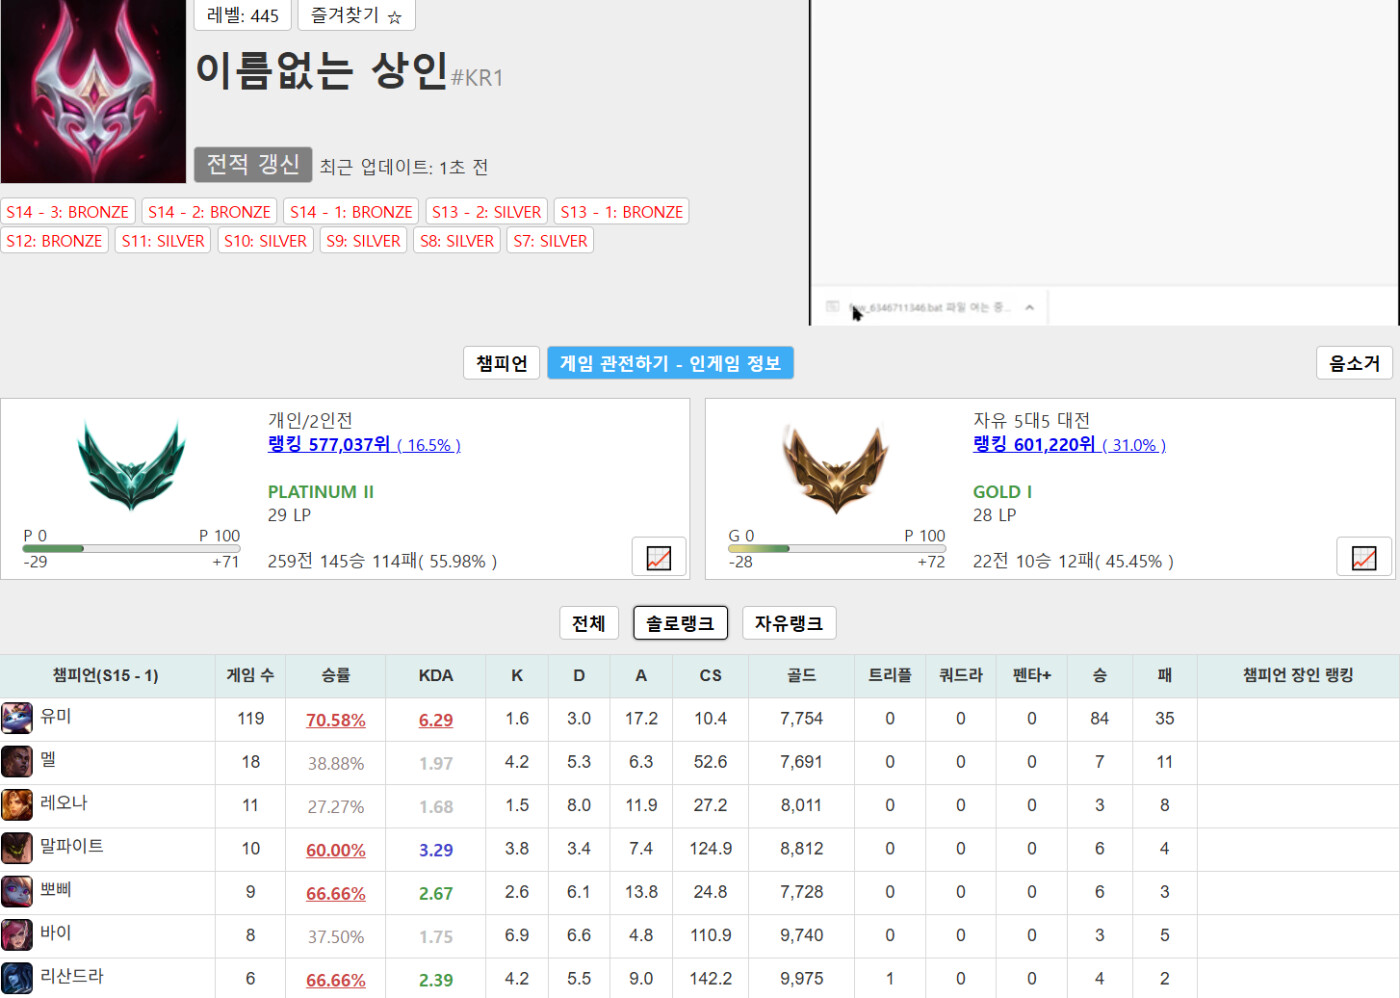
Task: Switch to the 자유랭크 tab
Action: tap(788, 623)
